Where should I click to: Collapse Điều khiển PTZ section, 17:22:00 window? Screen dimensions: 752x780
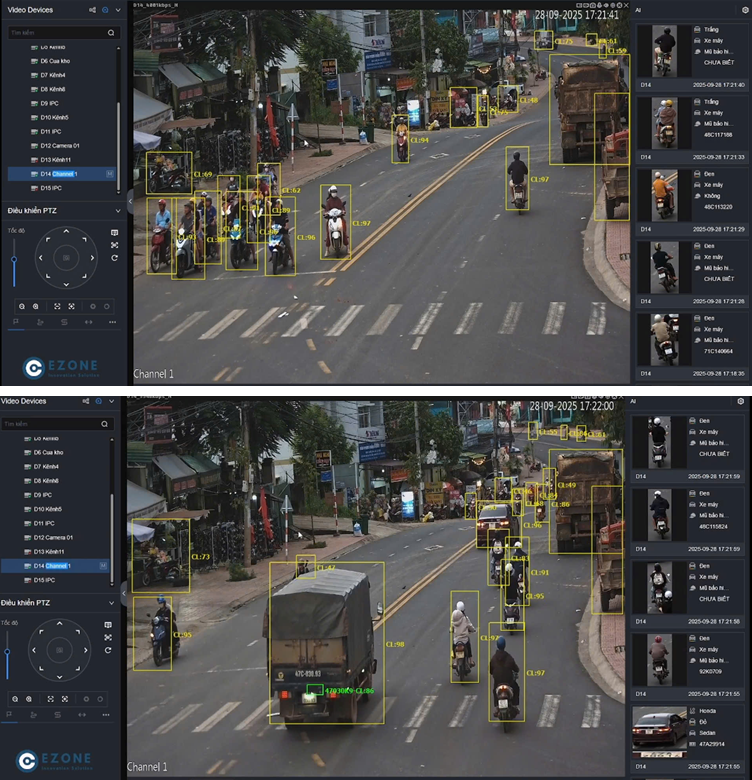pyautogui.click(x=111, y=603)
